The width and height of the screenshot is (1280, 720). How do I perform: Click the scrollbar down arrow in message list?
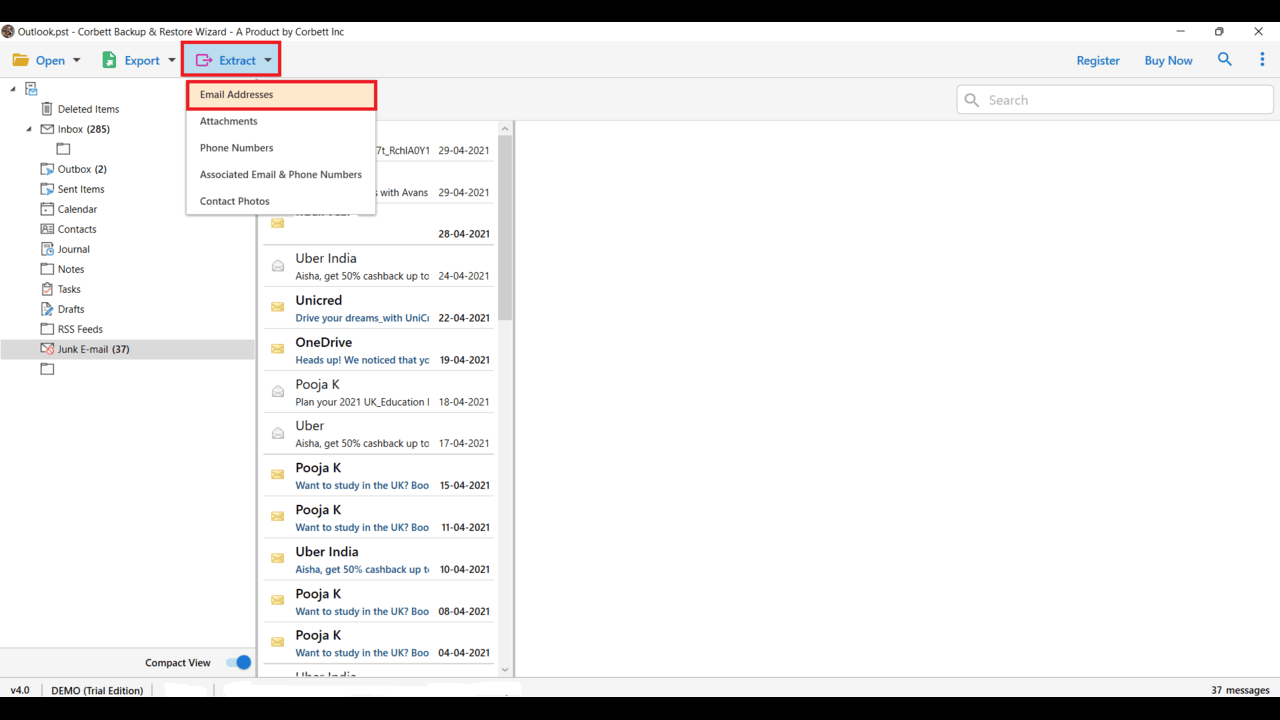point(505,670)
